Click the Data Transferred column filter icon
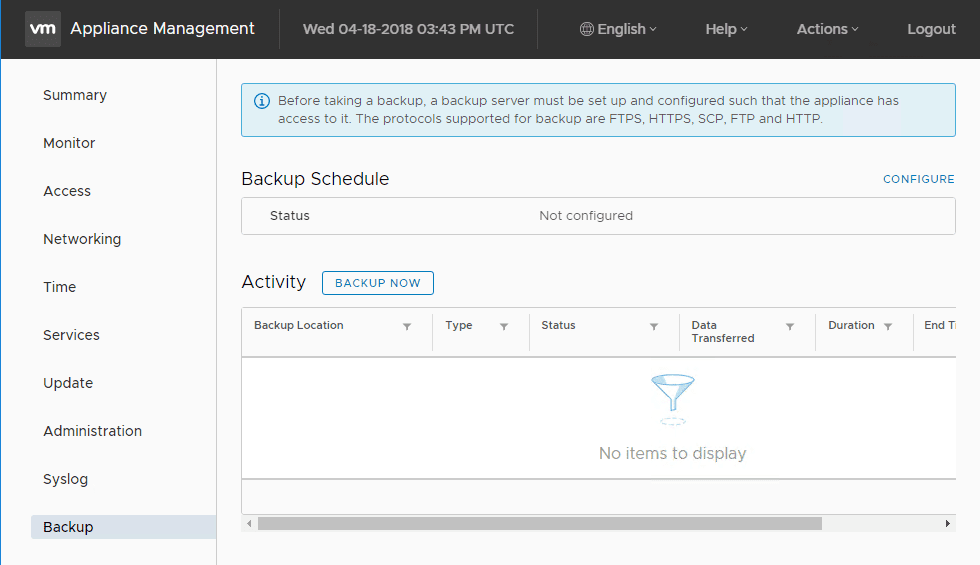This screenshot has width=980, height=565. pos(790,327)
